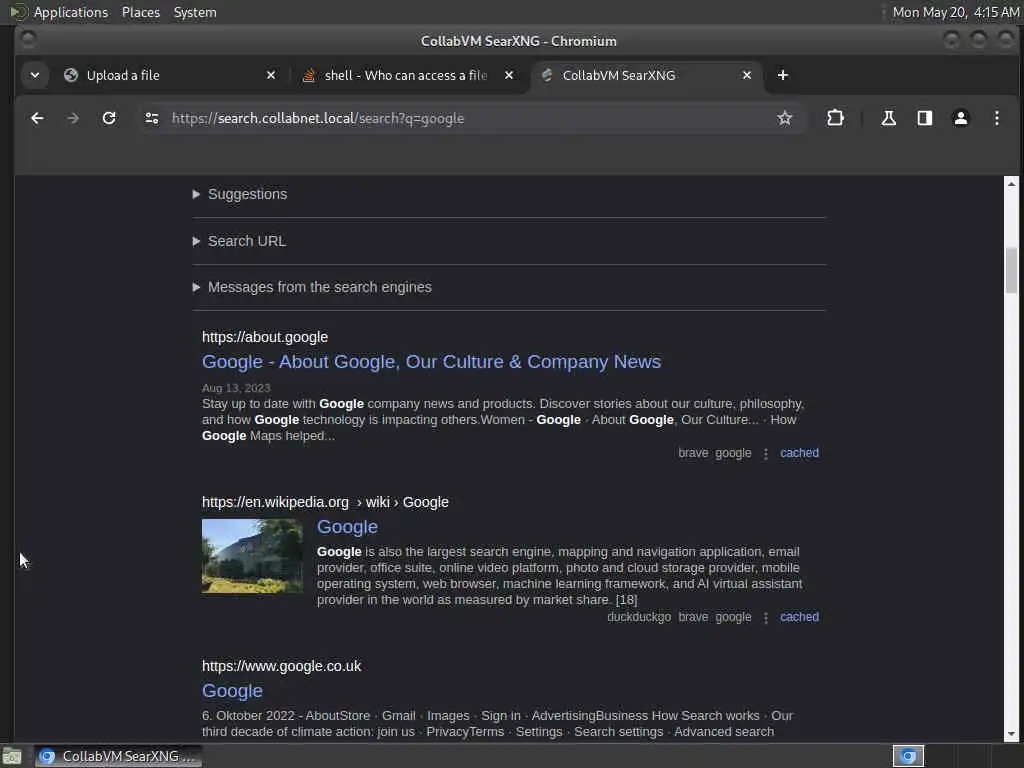Image resolution: width=1024 pixels, height=768 pixels.
Task: Click the forward navigation arrow
Action: click(x=73, y=118)
